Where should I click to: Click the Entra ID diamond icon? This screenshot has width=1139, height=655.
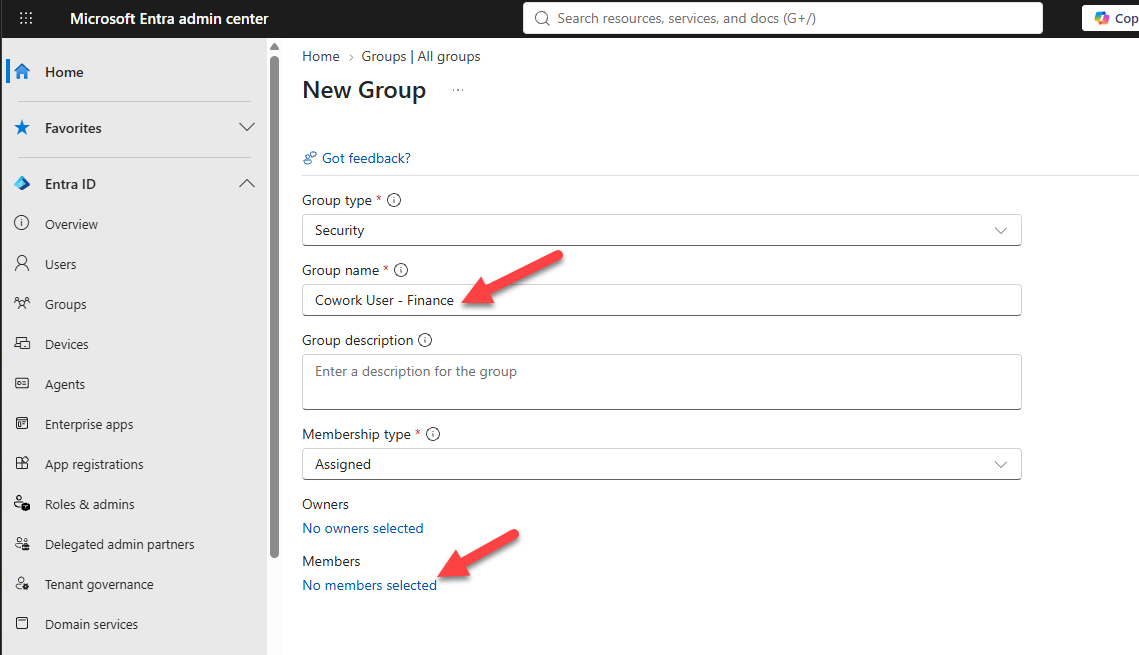pyautogui.click(x=23, y=184)
